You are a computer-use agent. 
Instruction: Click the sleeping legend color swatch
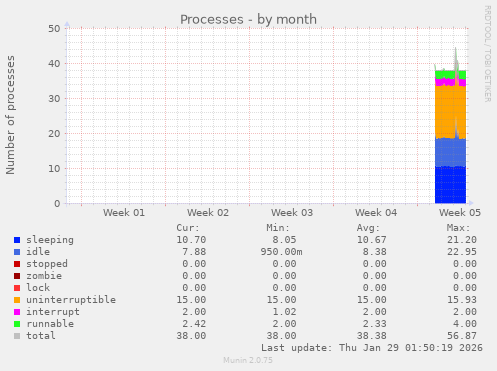[x=17, y=240]
